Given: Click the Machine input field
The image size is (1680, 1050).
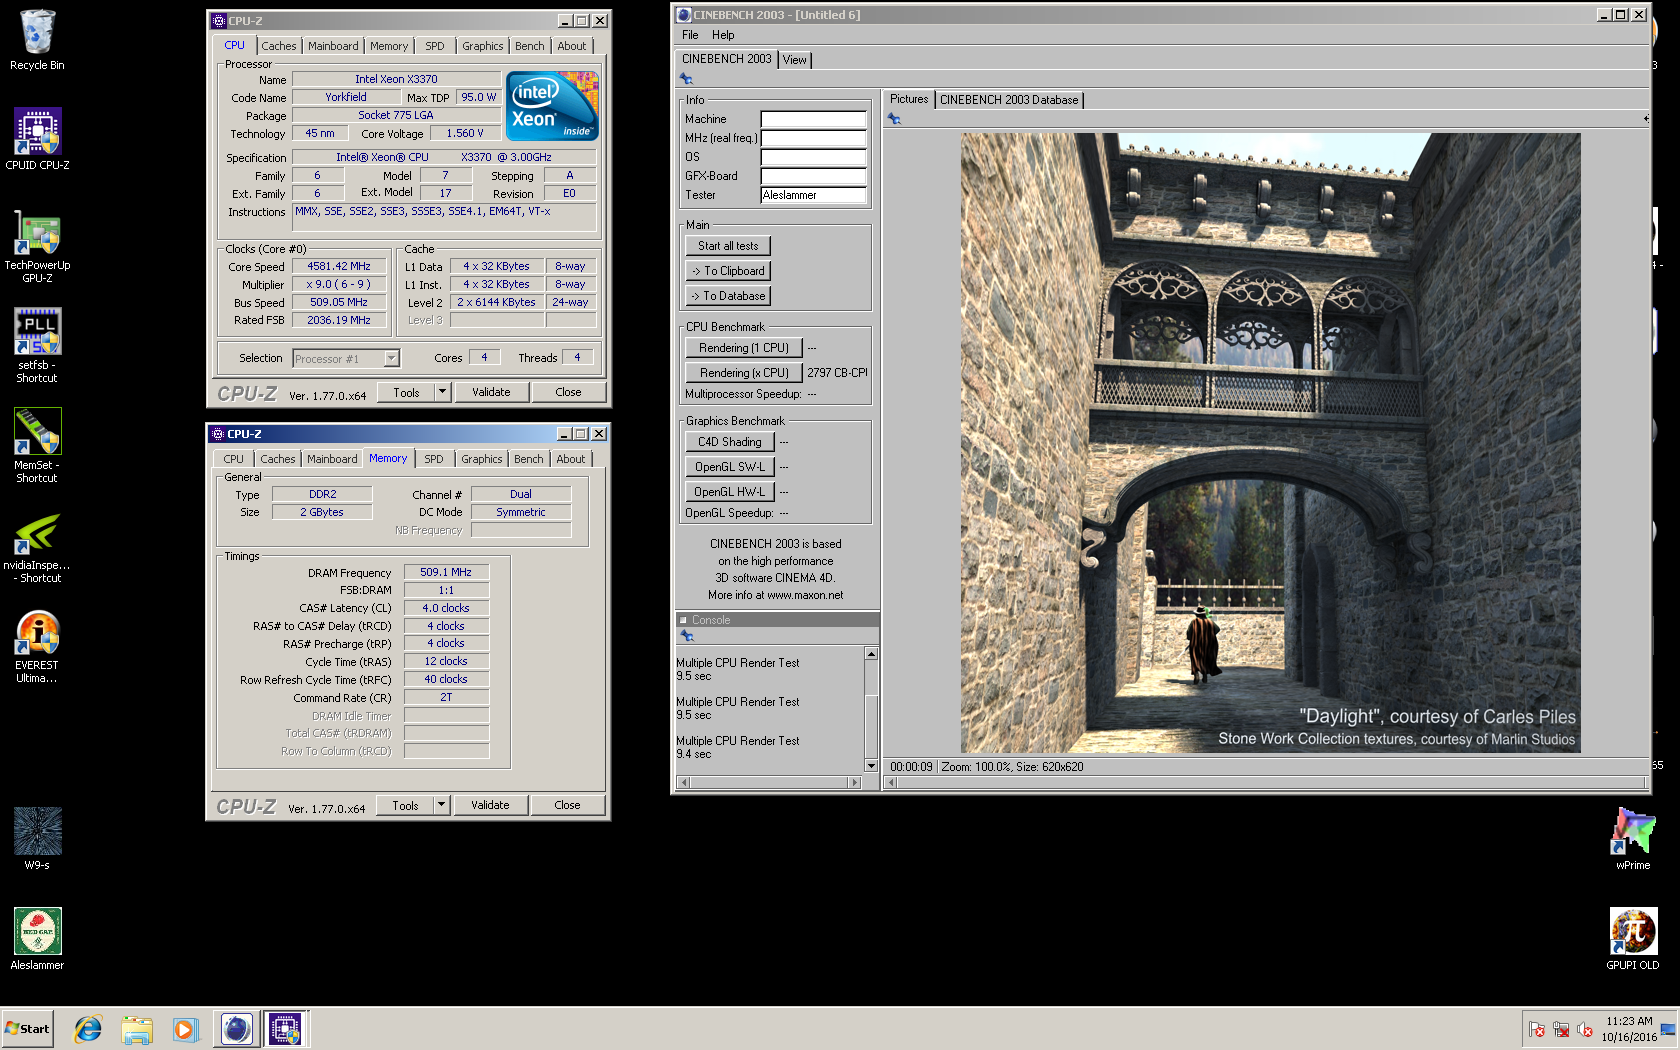Looking at the screenshot, I should tap(813, 119).
